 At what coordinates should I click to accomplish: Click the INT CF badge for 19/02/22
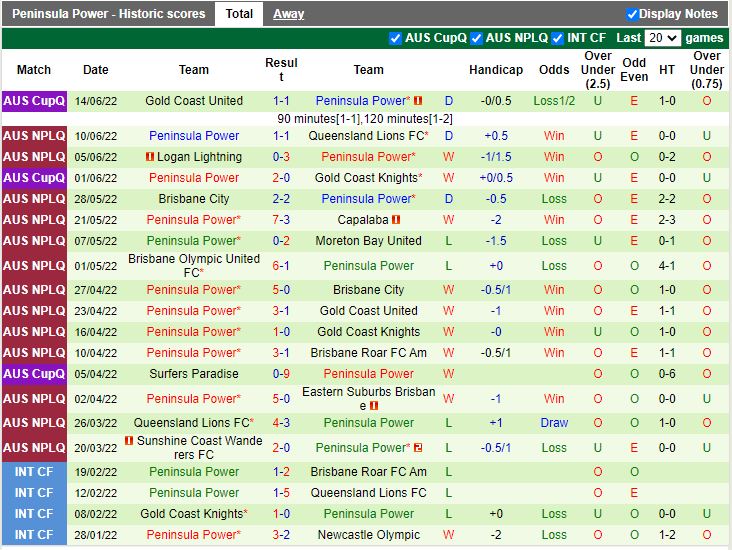click(x=34, y=472)
